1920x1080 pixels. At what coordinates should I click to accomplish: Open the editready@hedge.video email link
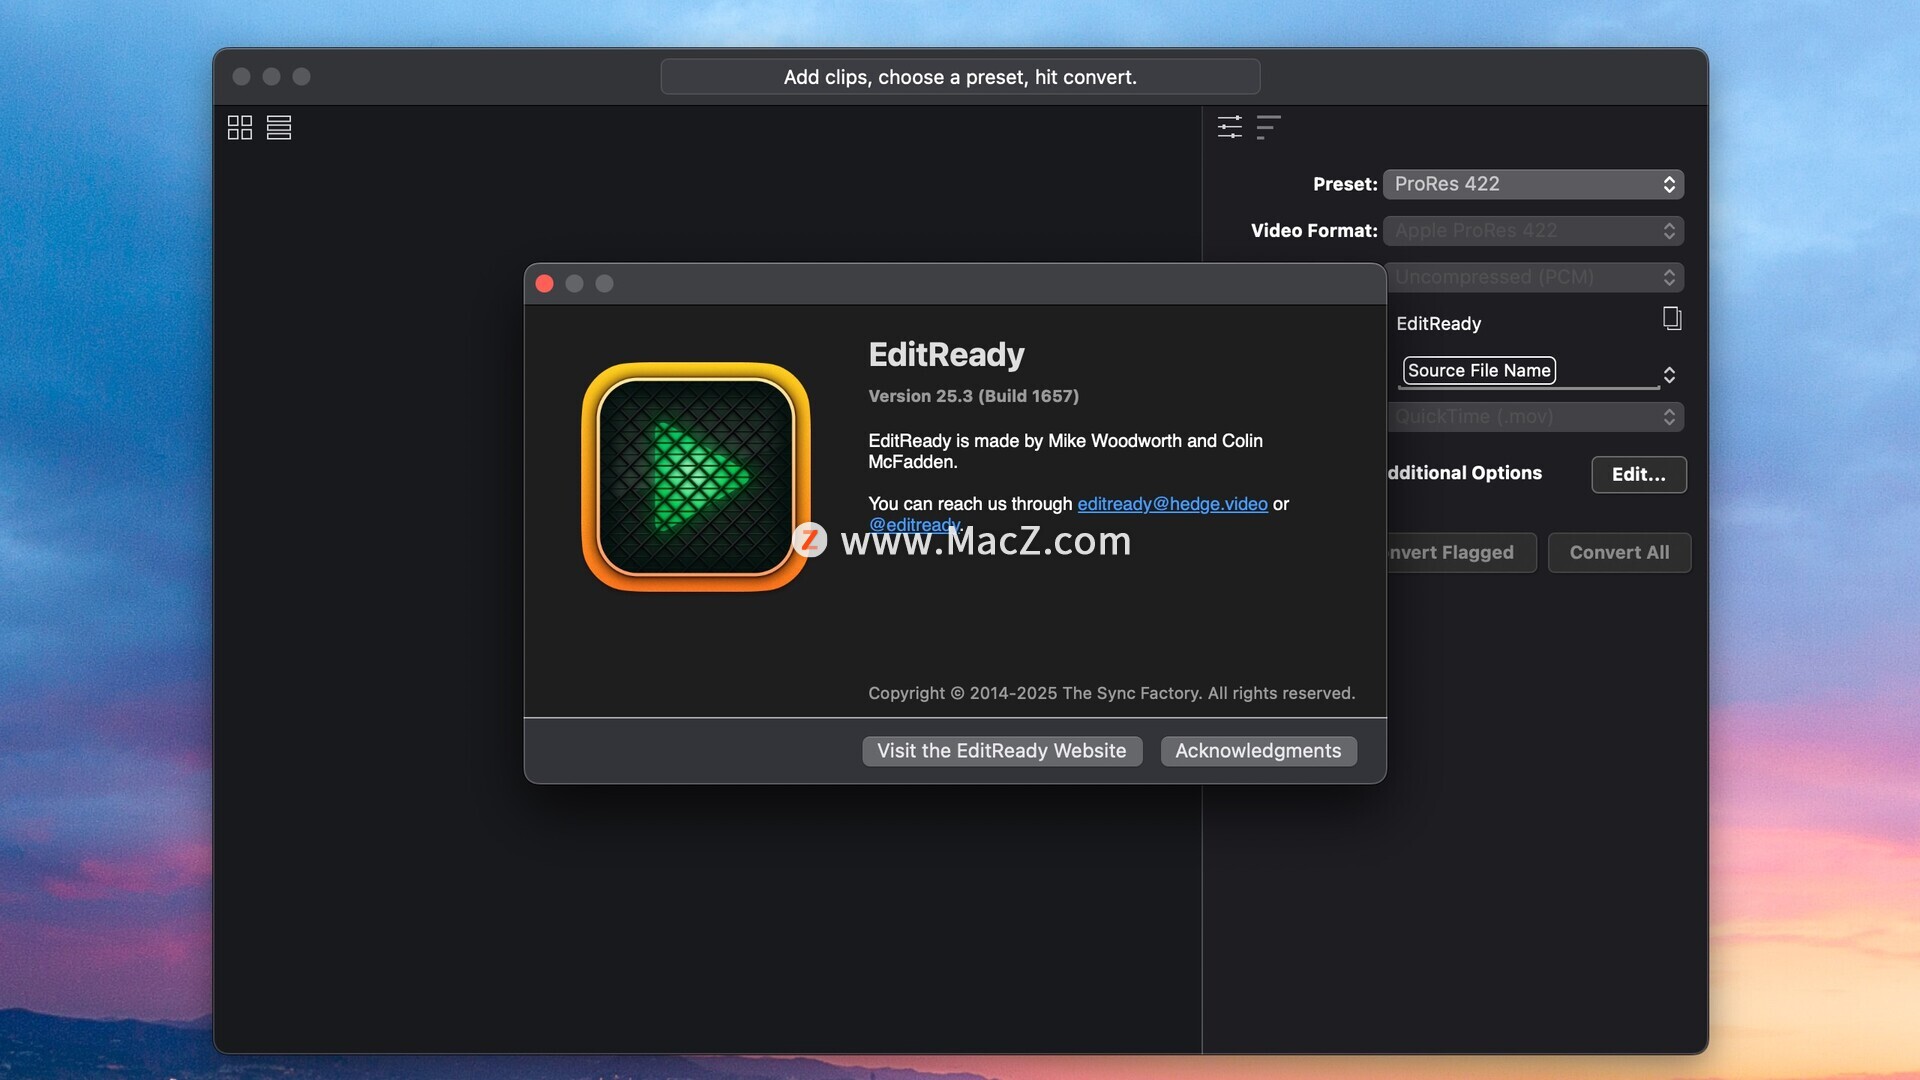point(1172,504)
